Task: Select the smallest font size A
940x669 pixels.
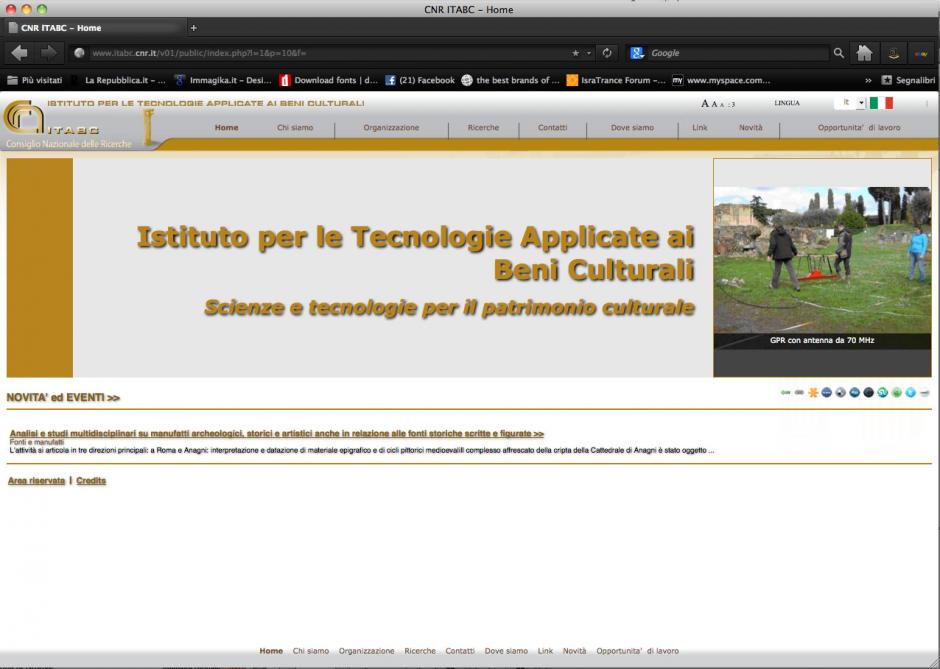Action: pos(722,105)
